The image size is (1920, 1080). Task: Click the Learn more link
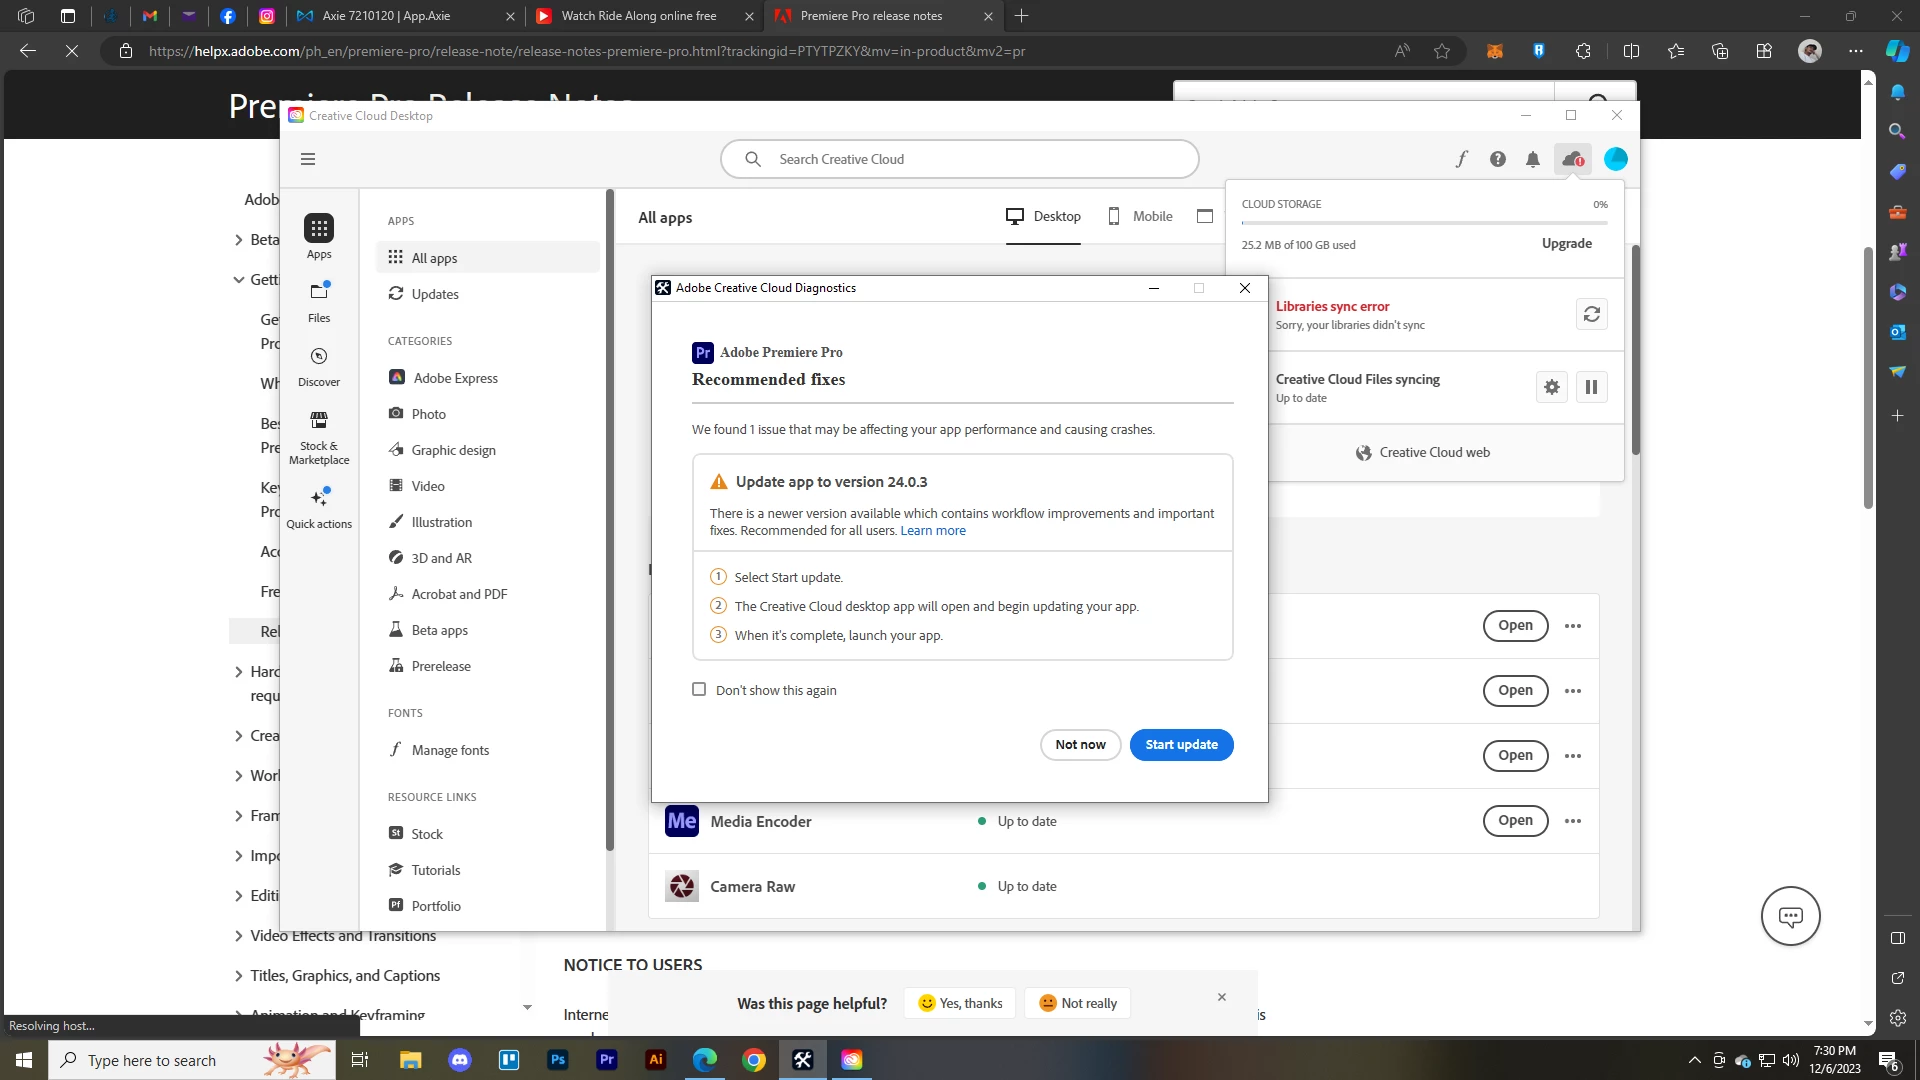click(932, 531)
